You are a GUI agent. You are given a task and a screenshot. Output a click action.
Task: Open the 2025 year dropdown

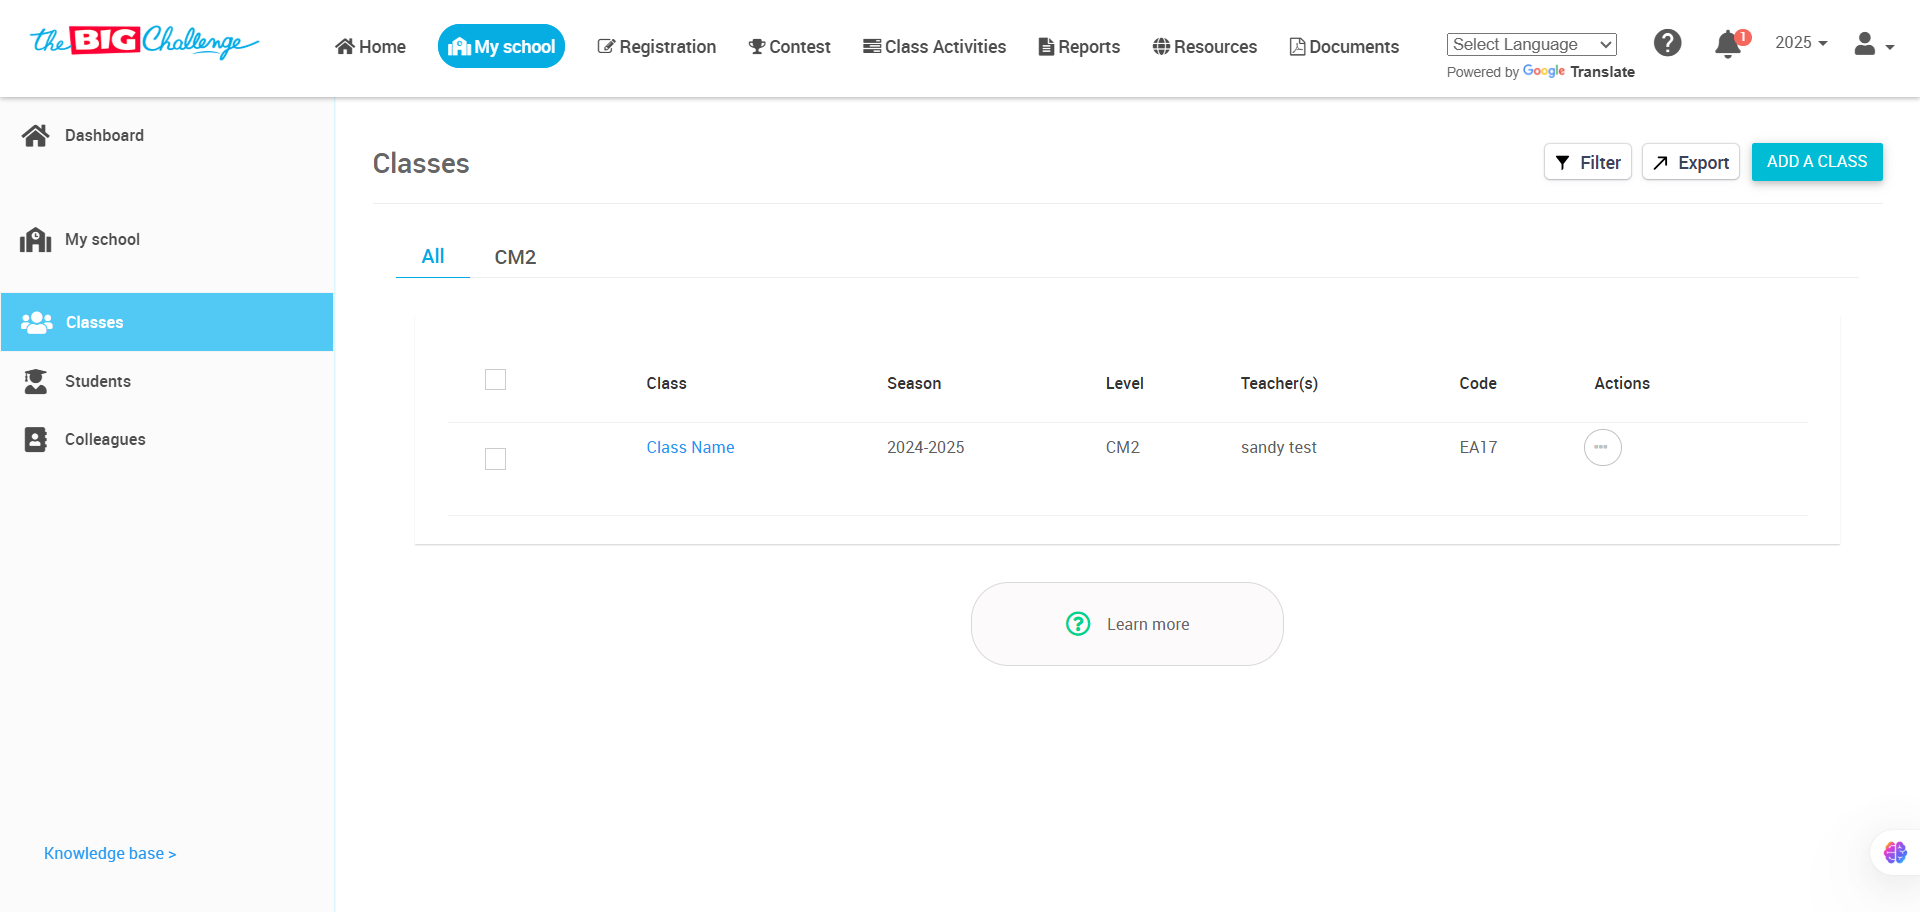[1801, 43]
